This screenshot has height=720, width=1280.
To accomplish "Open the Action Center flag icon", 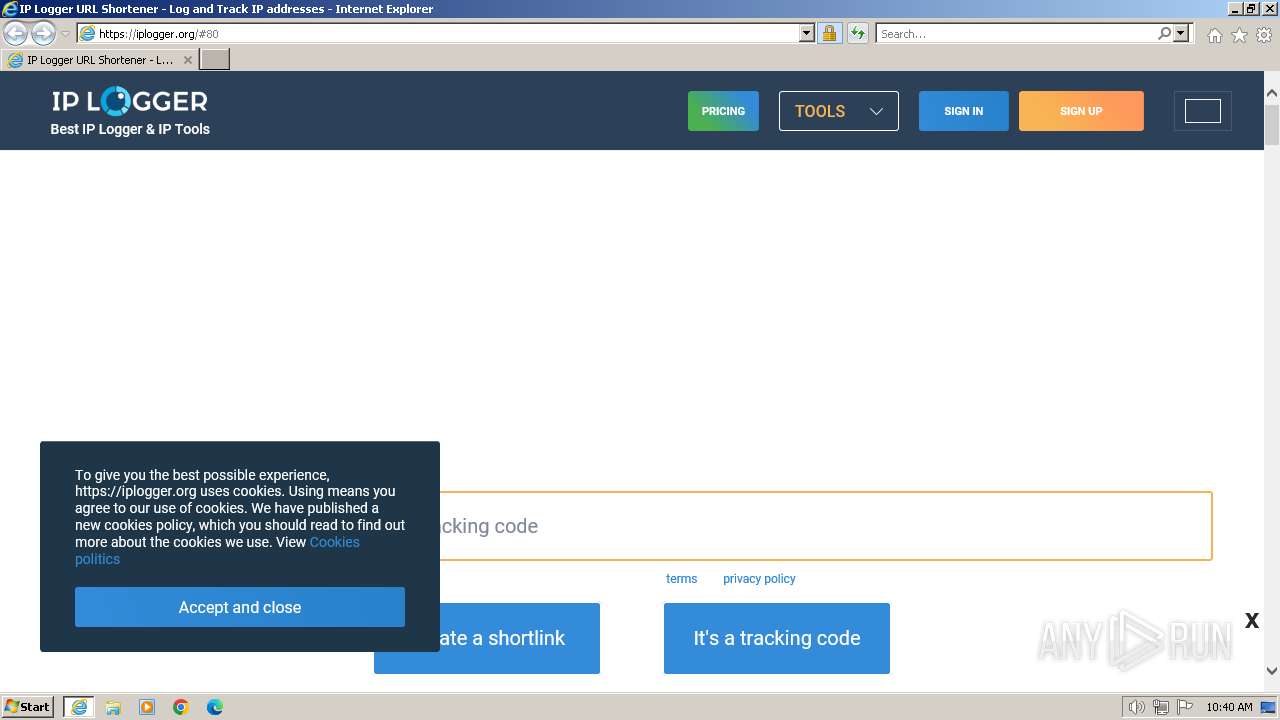I will 1185,707.
